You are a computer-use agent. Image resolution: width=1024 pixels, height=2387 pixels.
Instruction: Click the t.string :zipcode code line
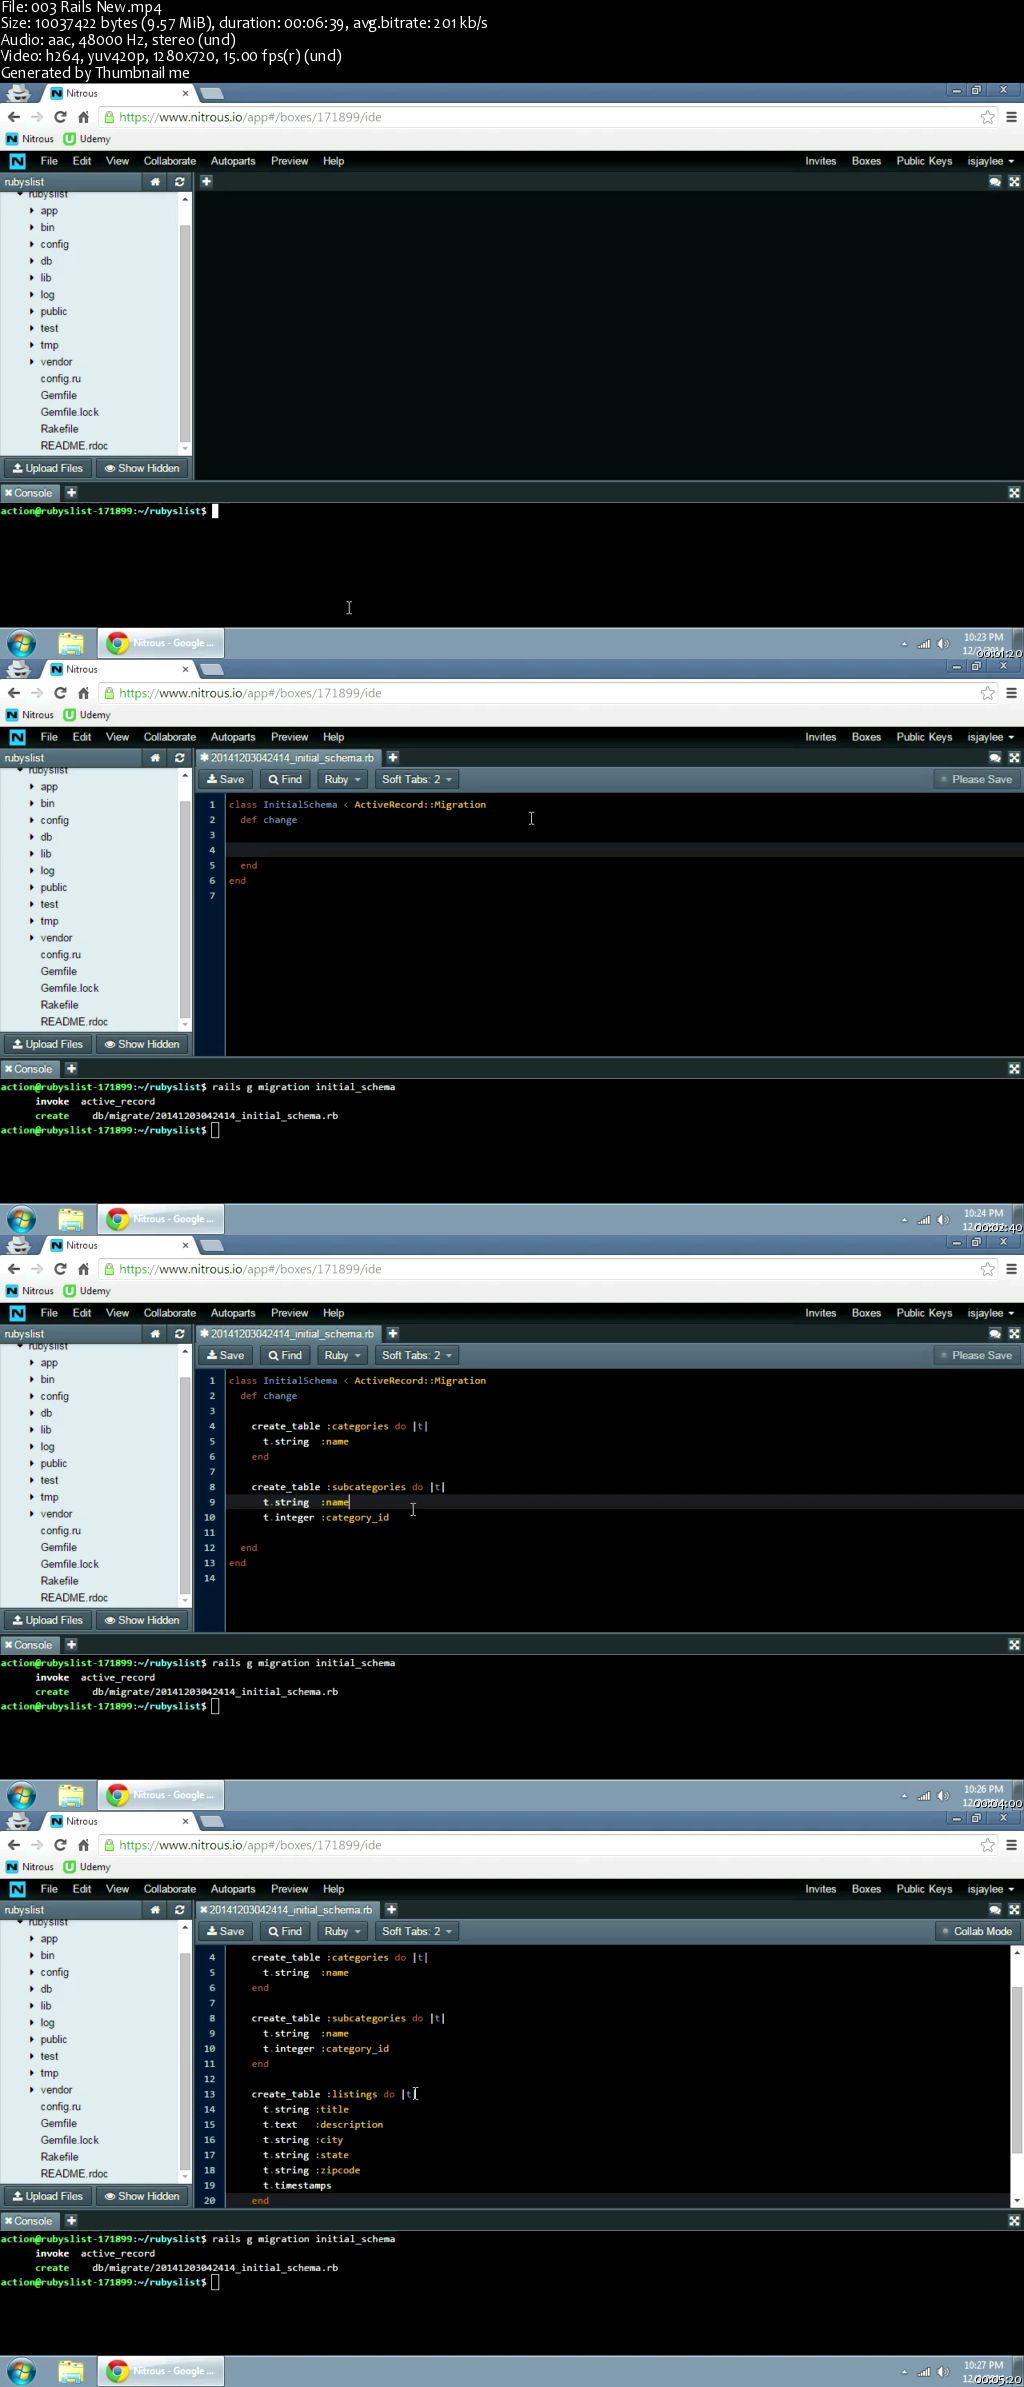tap(311, 2171)
